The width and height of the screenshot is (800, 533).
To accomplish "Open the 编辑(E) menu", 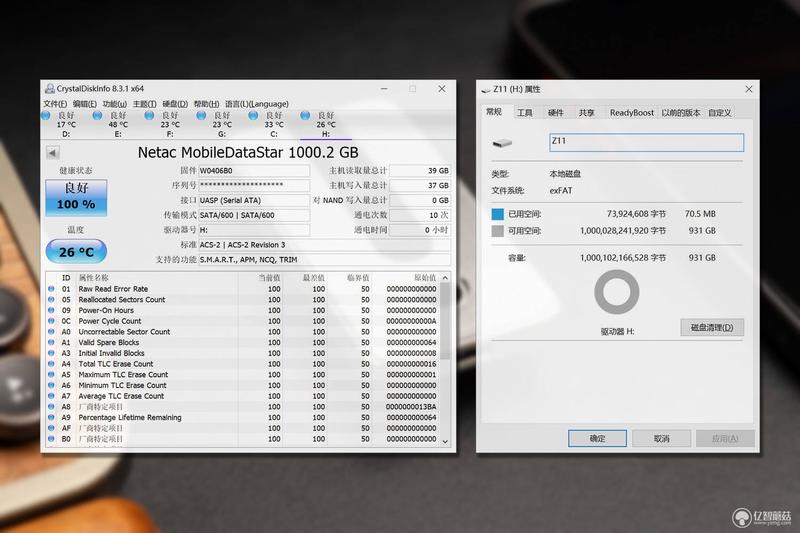I will (x=85, y=104).
